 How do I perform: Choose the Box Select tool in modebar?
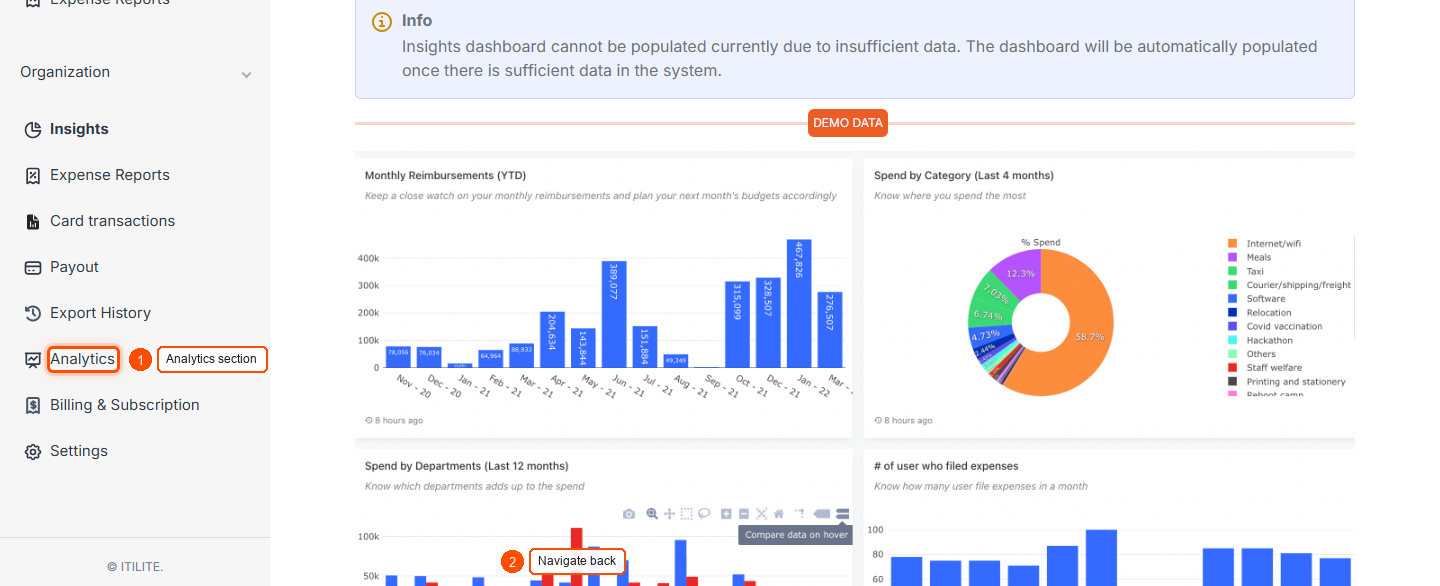tap(687, 514)
